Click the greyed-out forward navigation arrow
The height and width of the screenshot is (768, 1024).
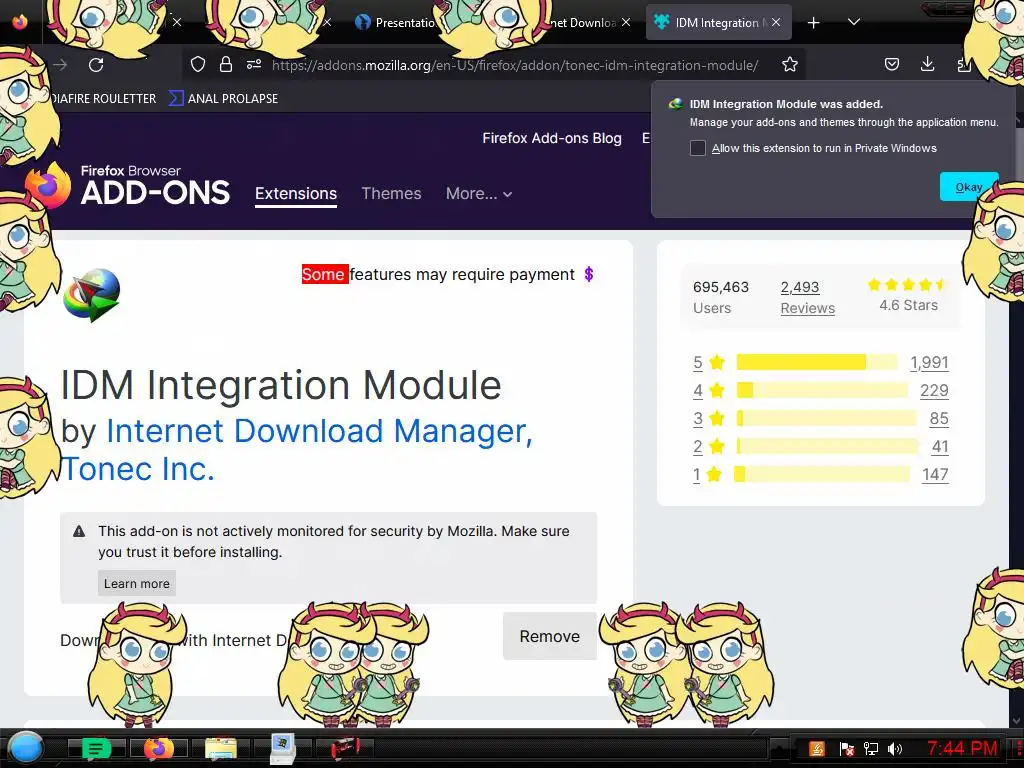coord(60,65)
